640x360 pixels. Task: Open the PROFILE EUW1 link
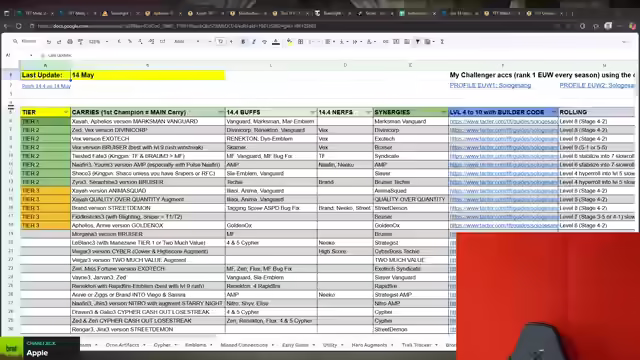tap(490, 85)
